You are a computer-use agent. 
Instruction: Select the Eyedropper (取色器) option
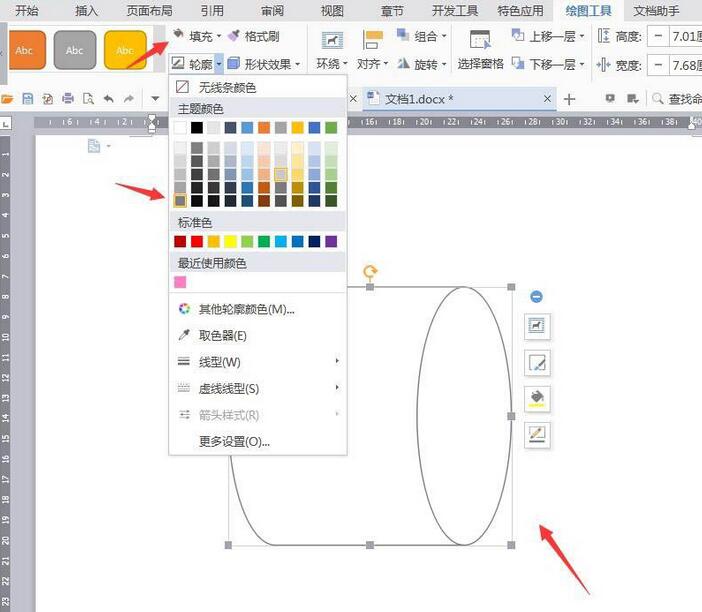click(x=257, y=335)
